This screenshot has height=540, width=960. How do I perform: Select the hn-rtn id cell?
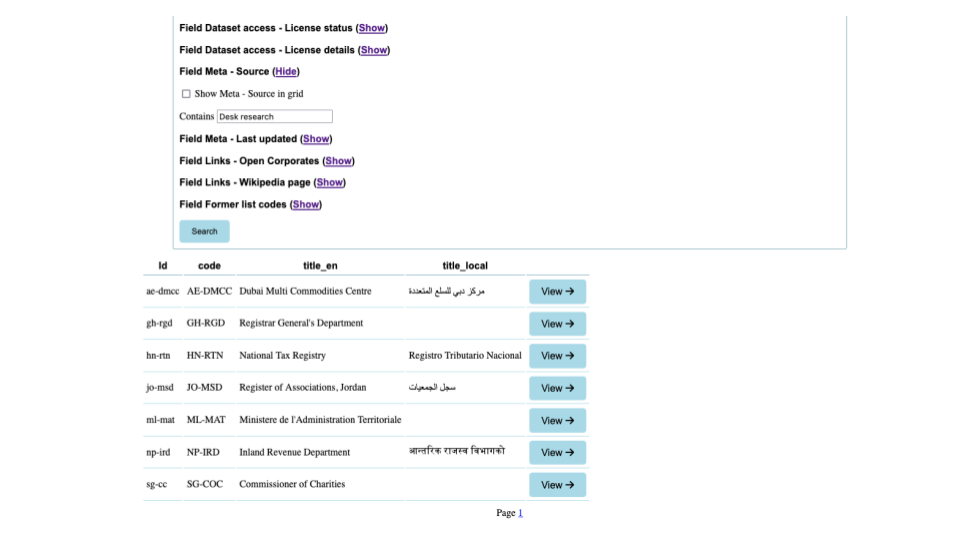click(x=158, y=356)
